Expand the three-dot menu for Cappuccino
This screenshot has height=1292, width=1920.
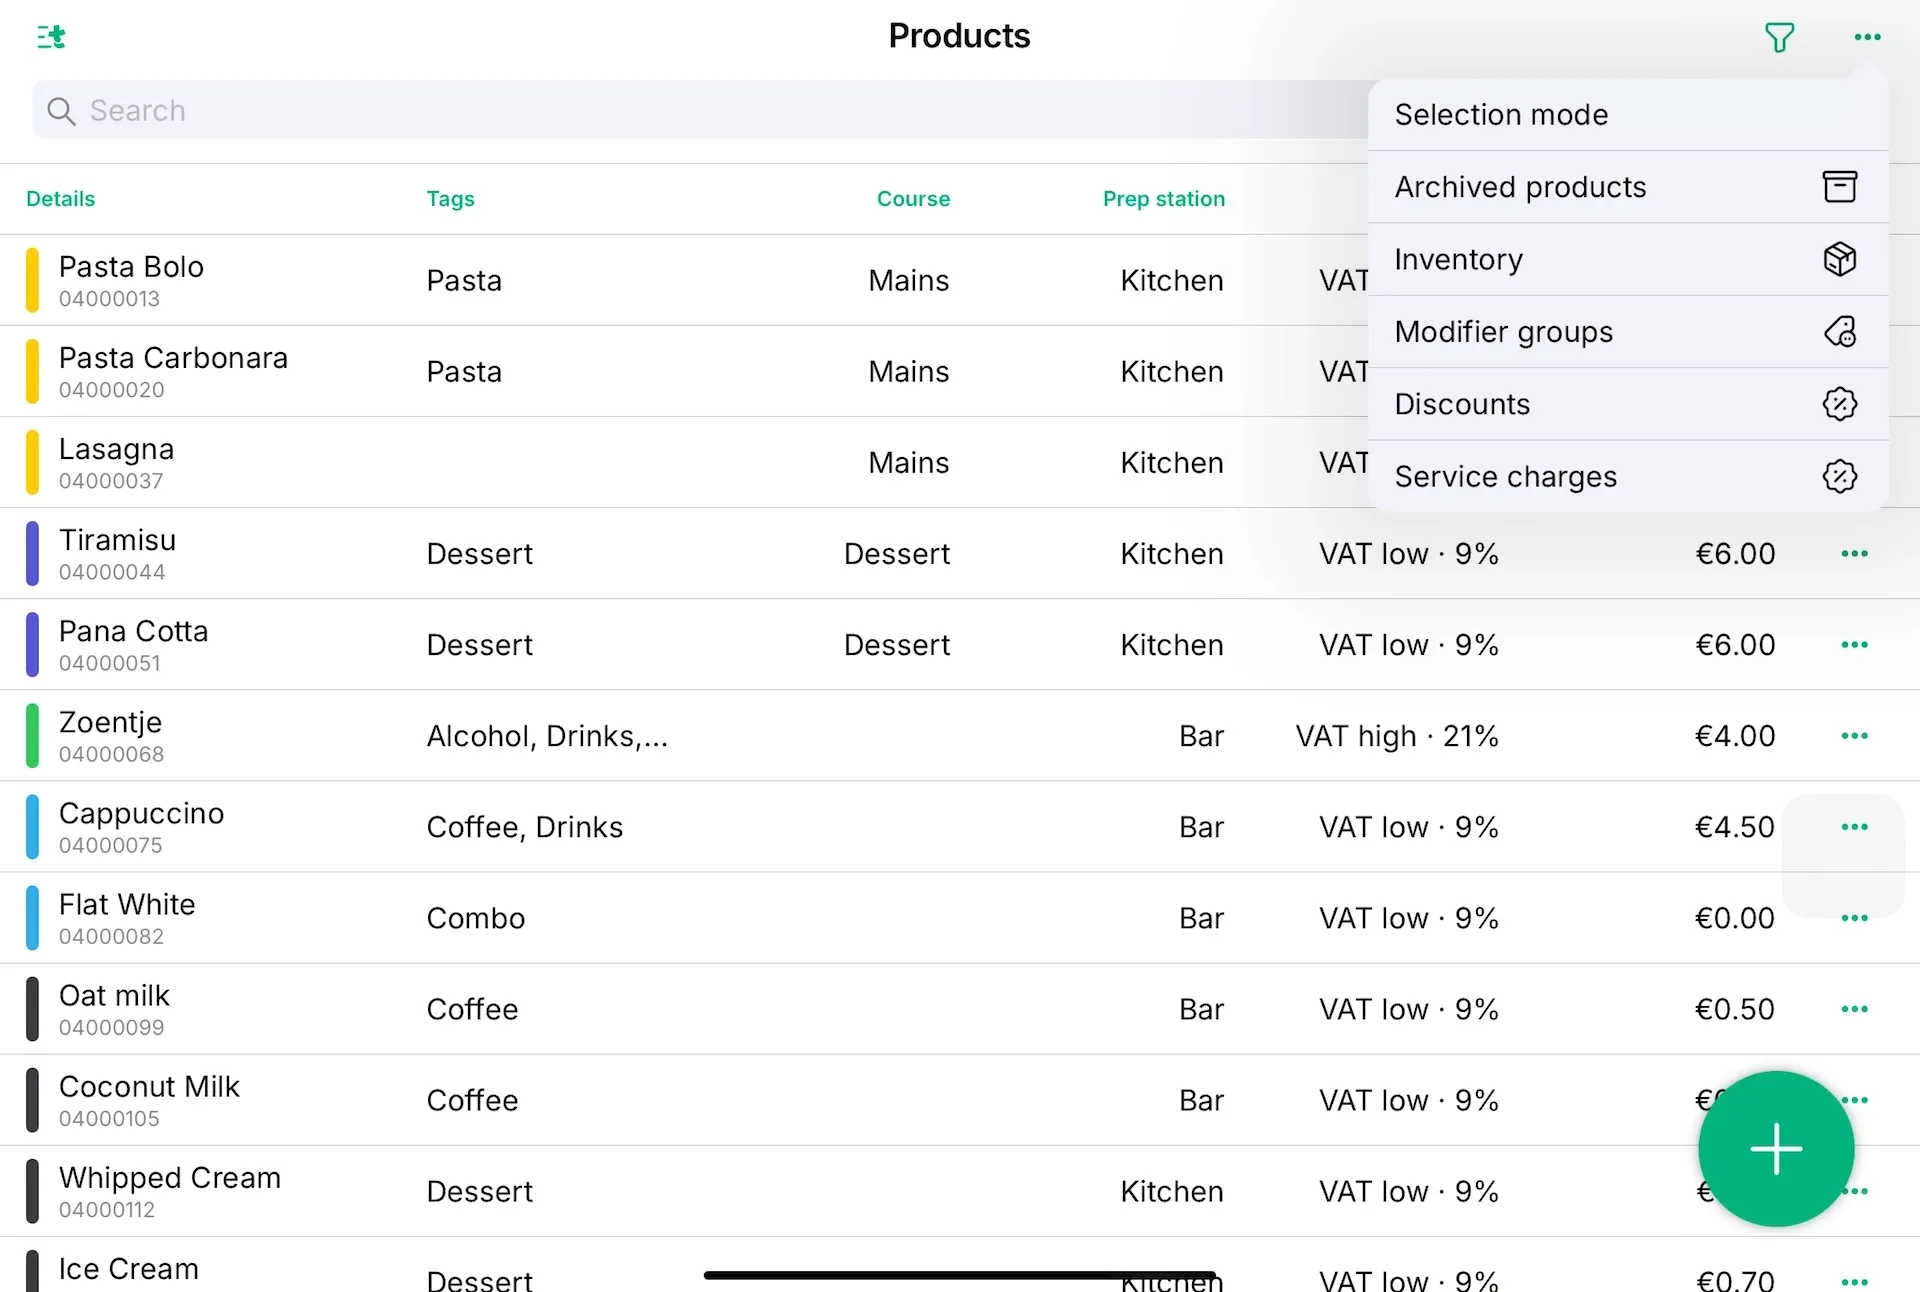(x=1854, y=827)
